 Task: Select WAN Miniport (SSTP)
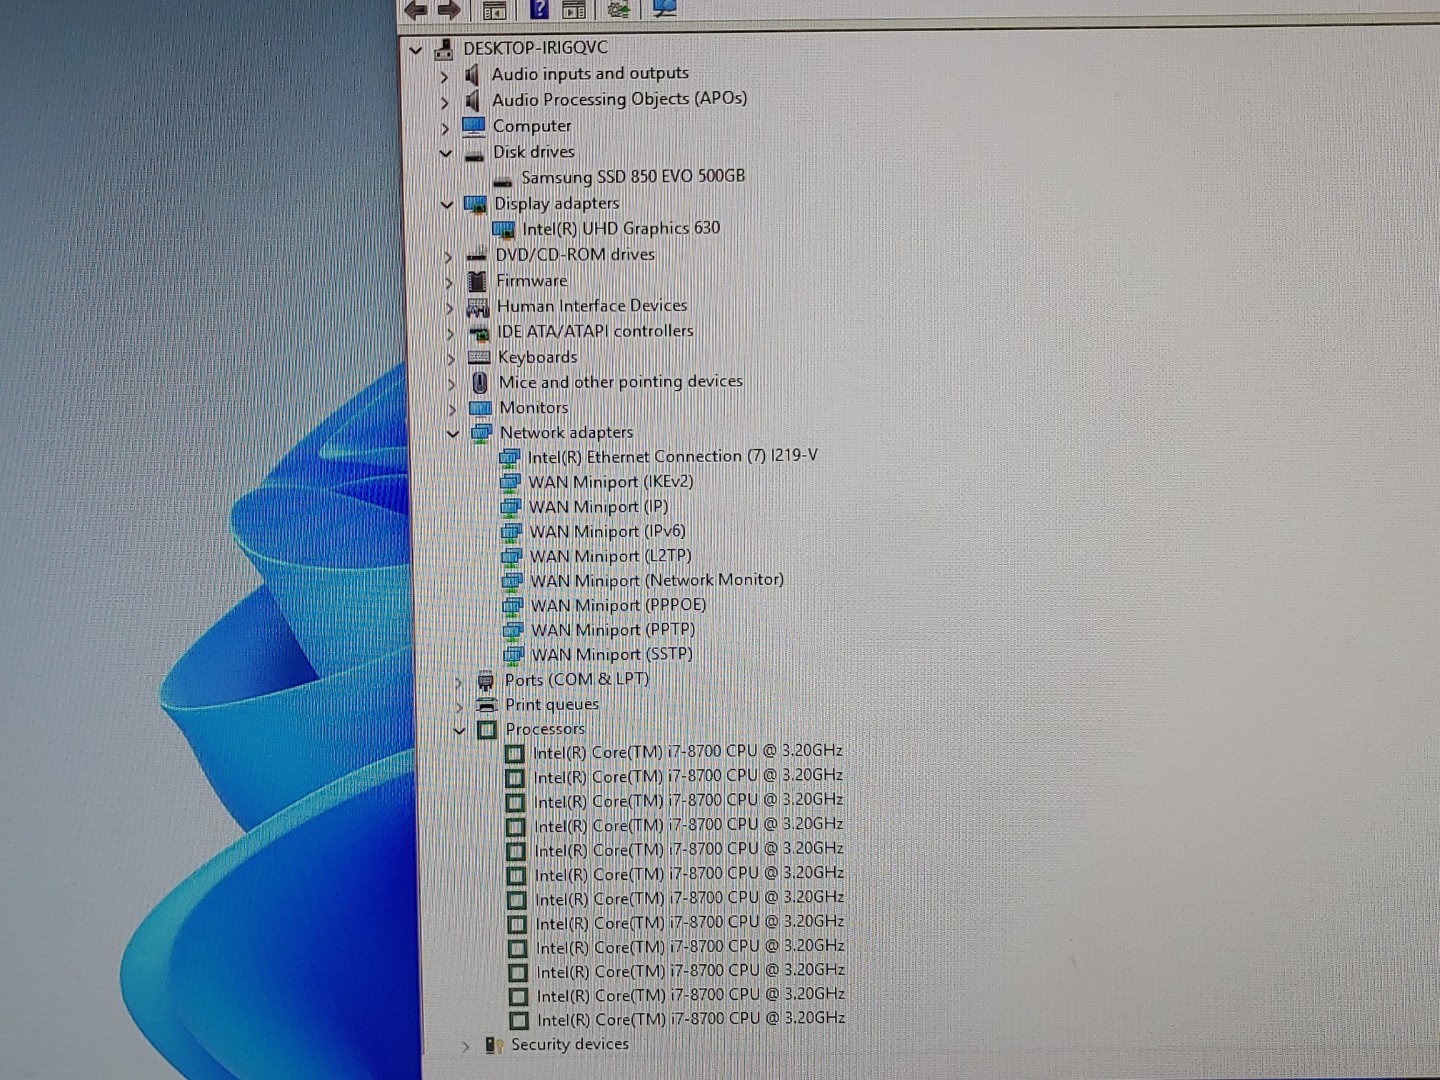(612, 655)
